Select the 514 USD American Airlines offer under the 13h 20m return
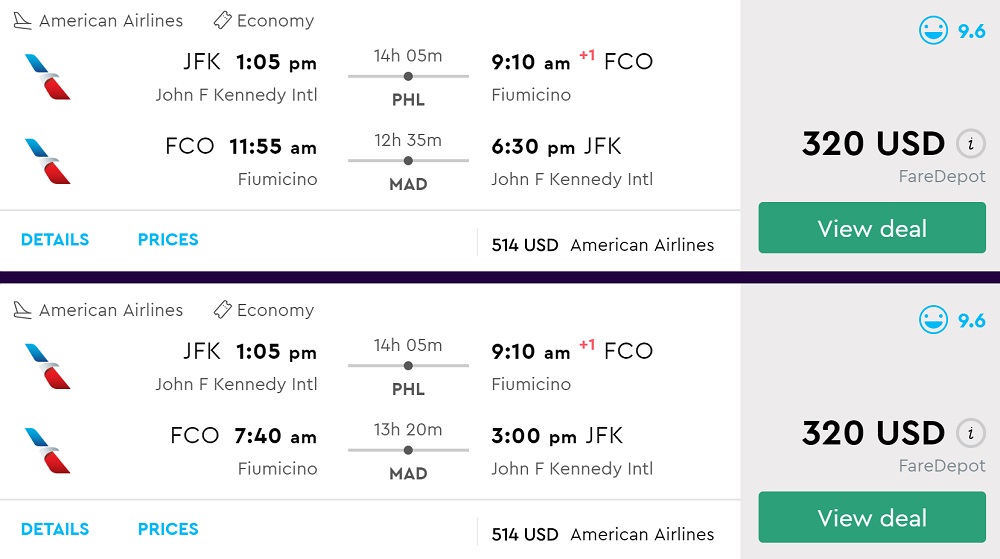 click(603, 534)
